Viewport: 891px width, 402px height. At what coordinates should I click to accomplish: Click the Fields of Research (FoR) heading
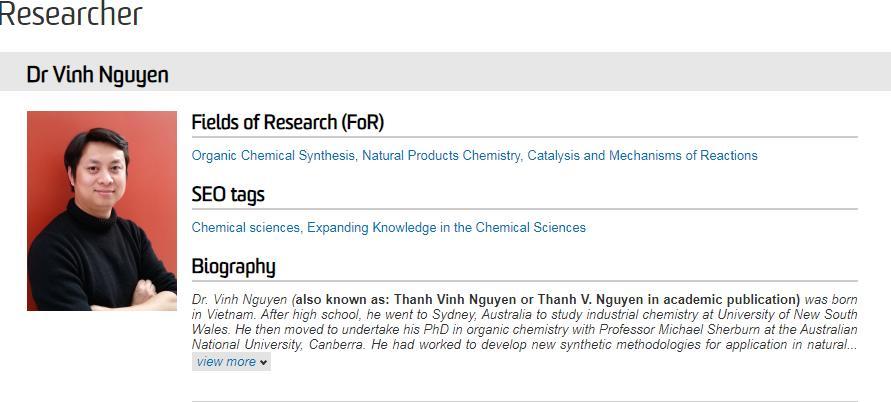tap(288, 122)
